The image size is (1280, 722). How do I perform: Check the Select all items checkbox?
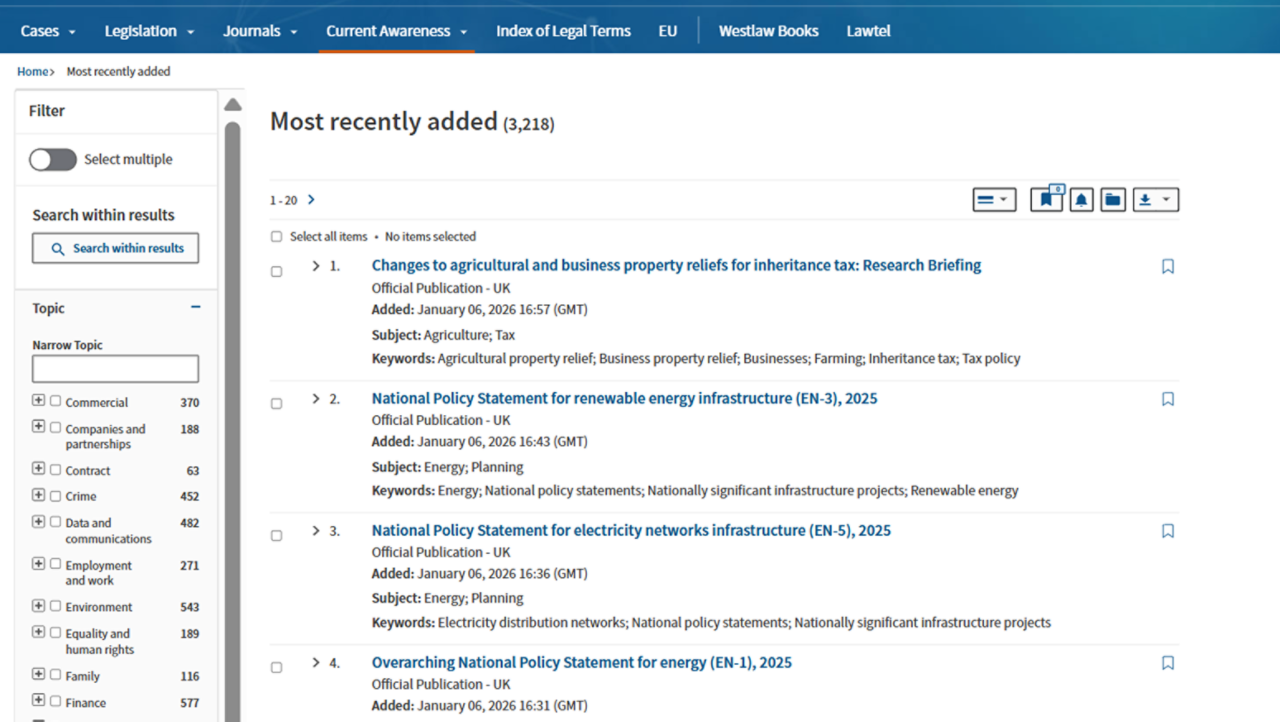coord(276,237)
